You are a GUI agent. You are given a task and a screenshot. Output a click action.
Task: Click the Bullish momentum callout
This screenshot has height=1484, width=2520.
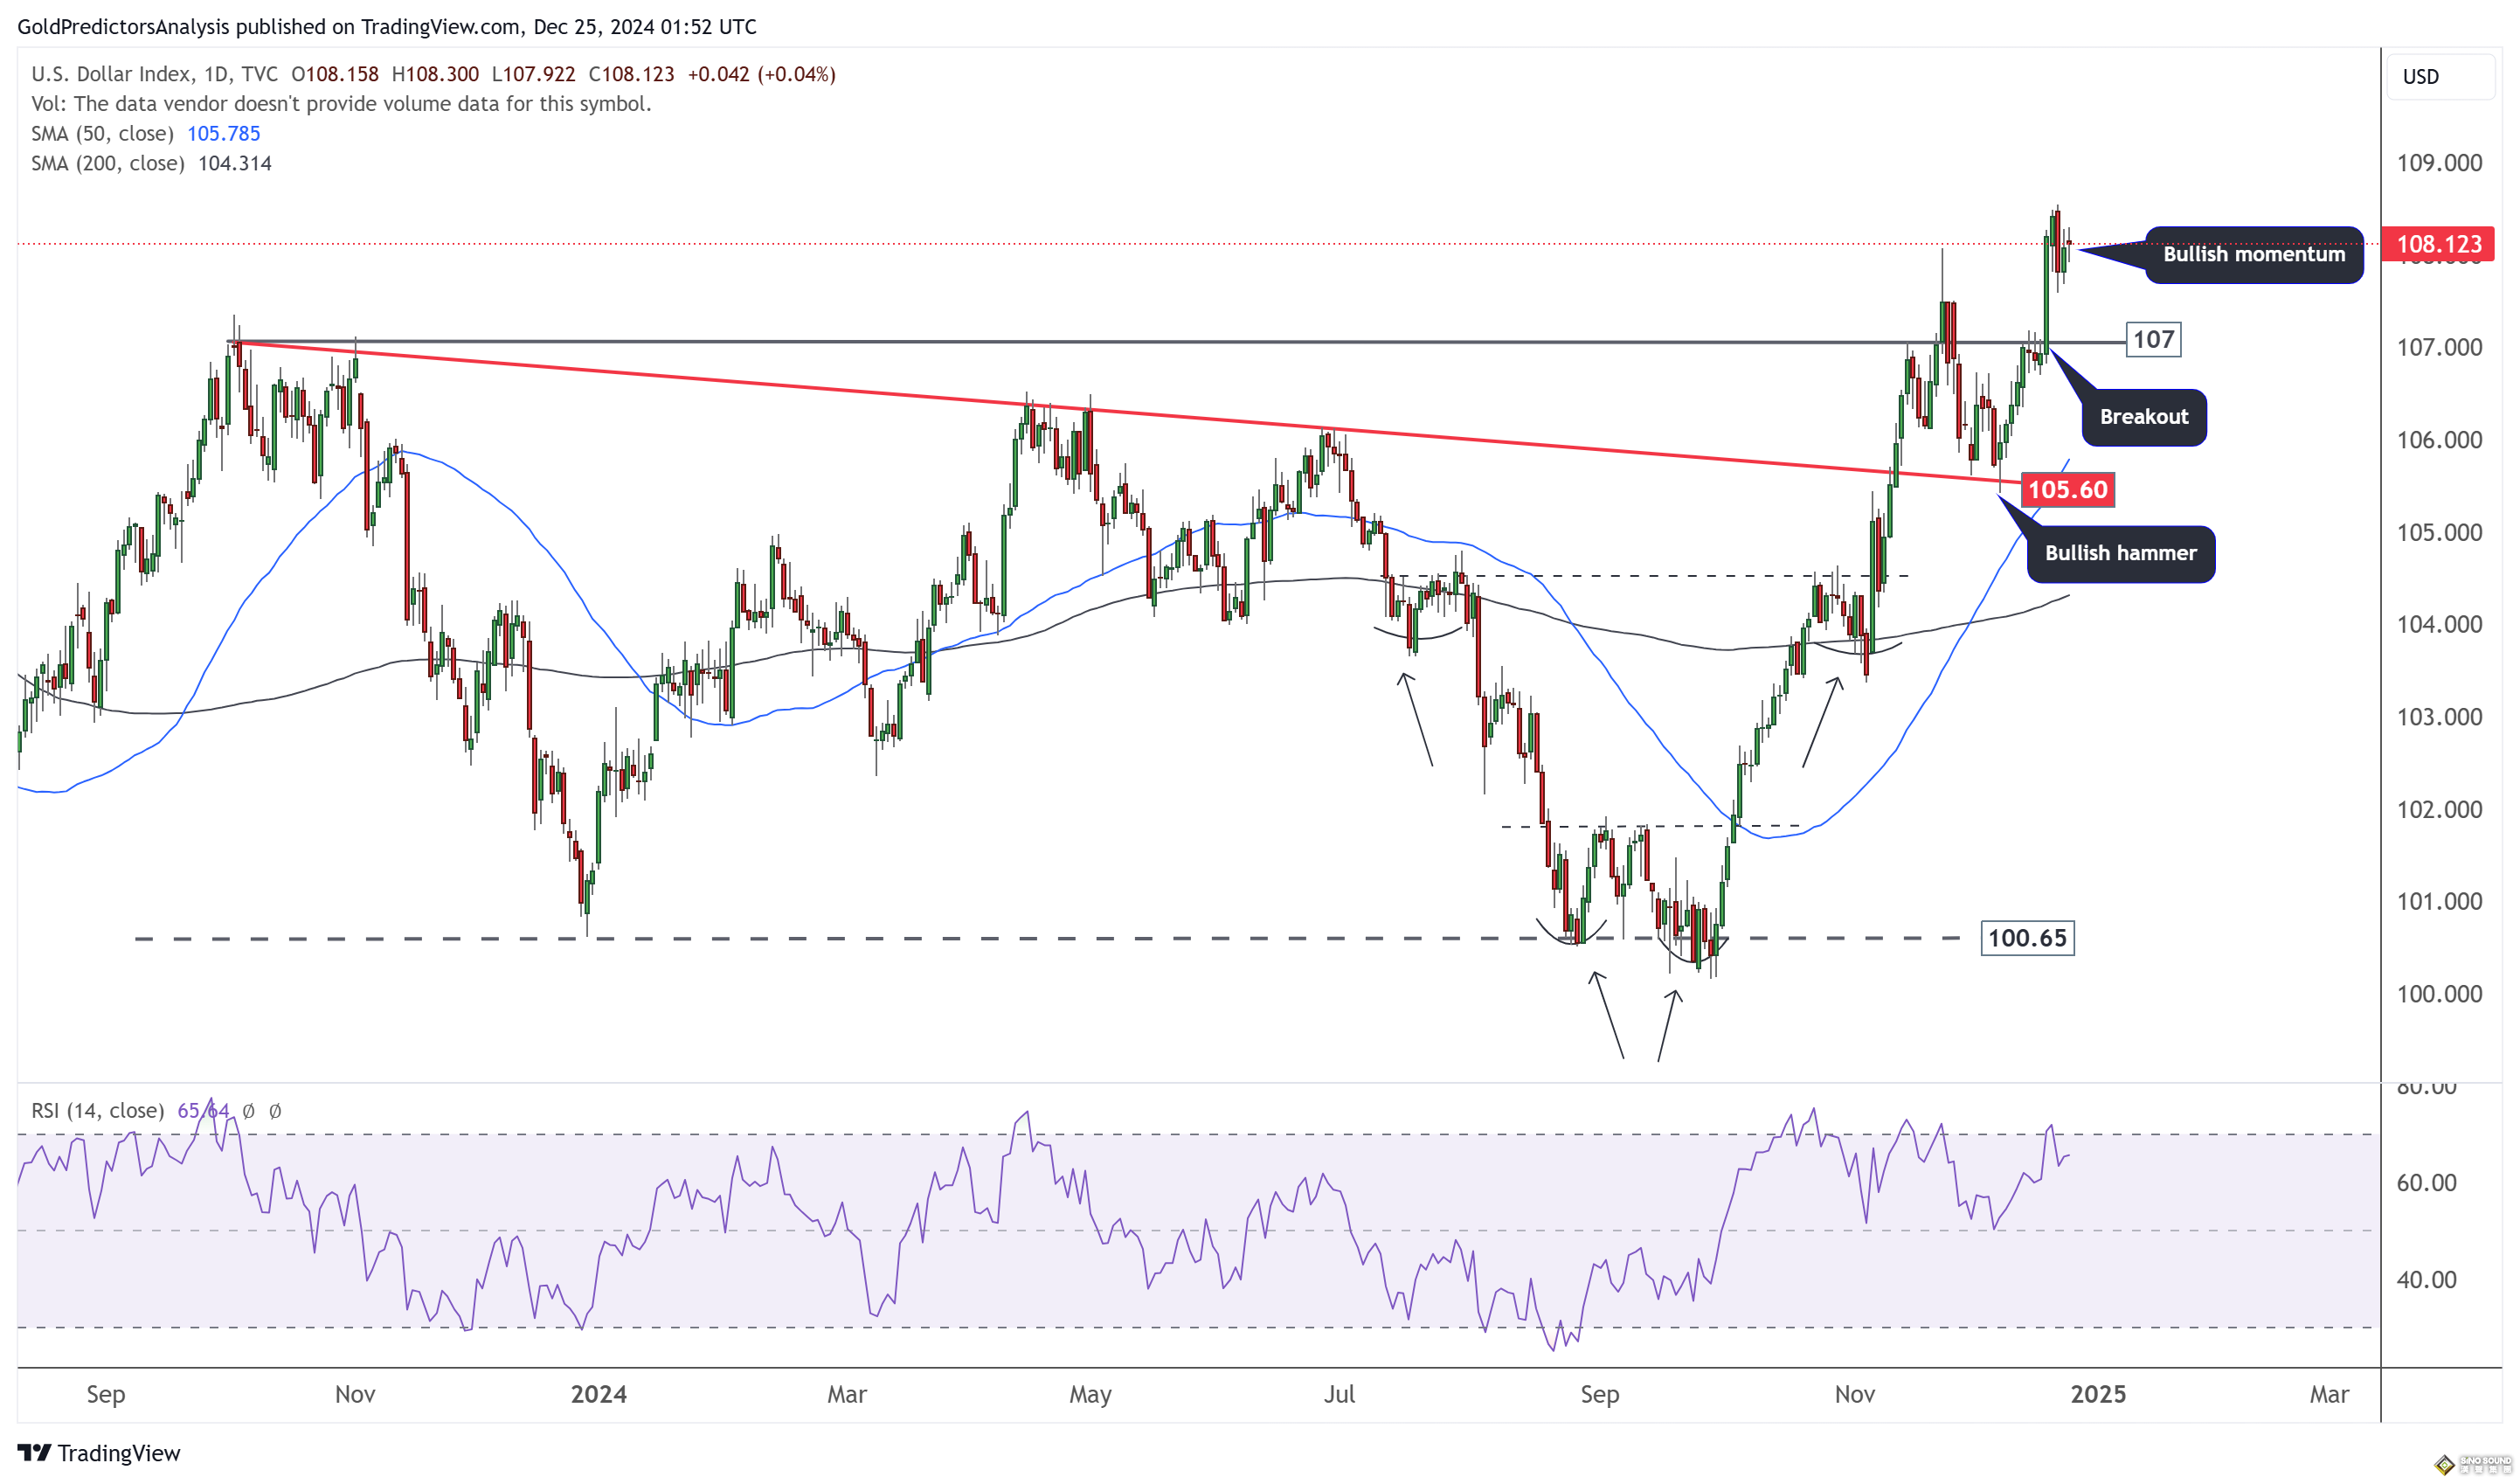pos(2253,255)
